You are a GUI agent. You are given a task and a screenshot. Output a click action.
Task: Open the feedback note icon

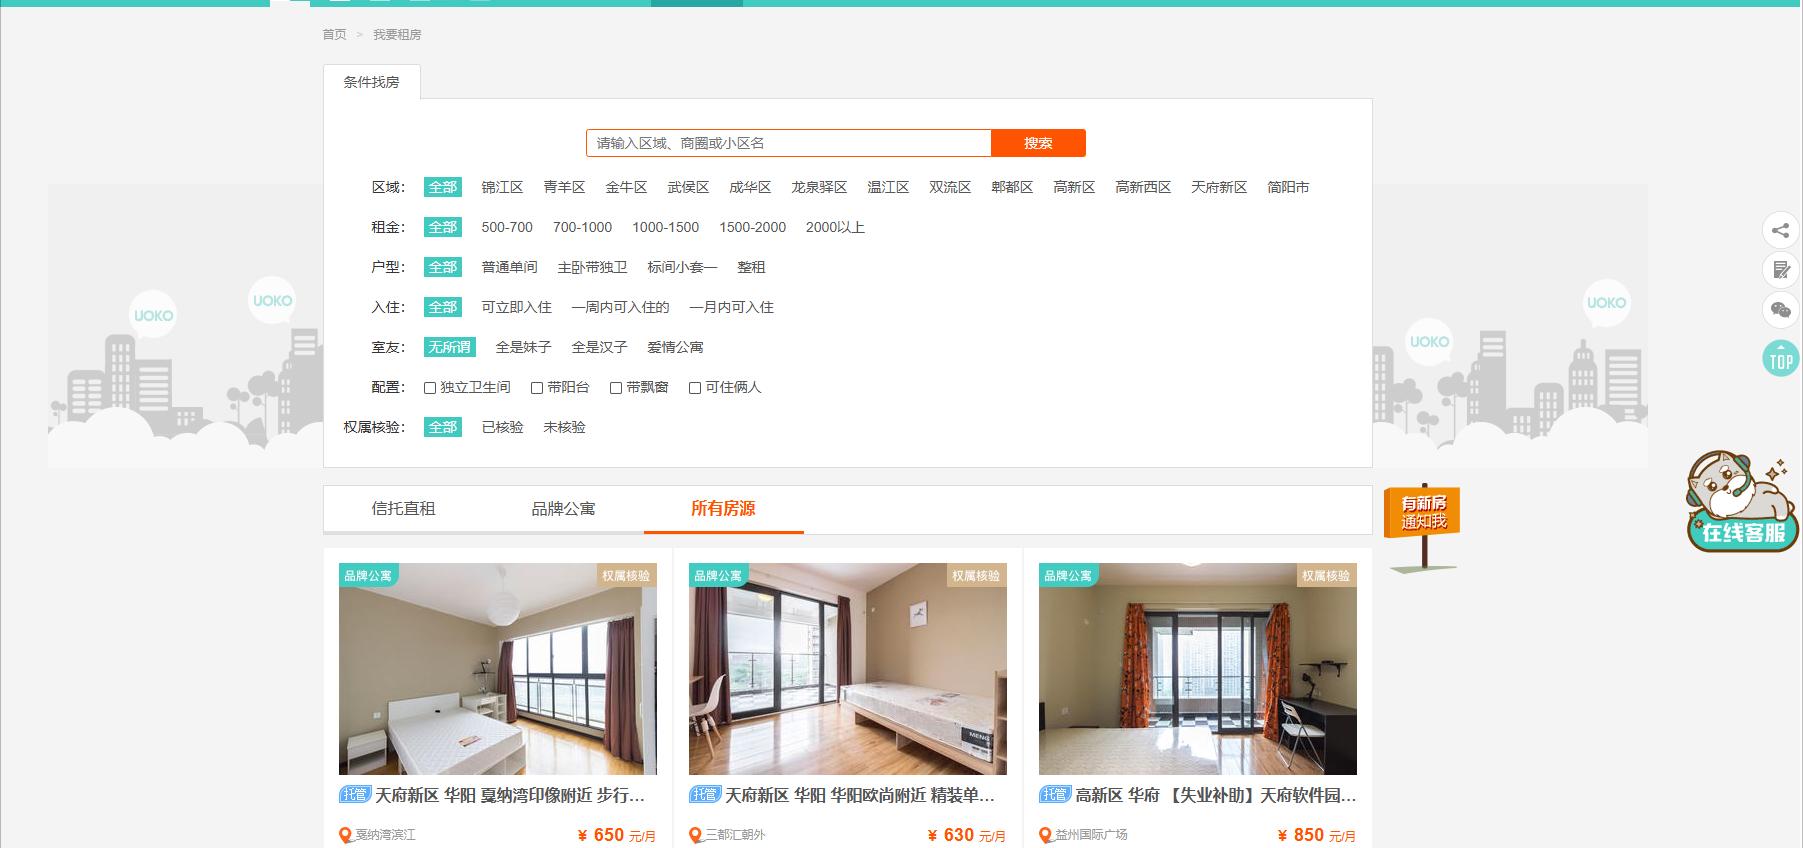(x=1780, y=270)
